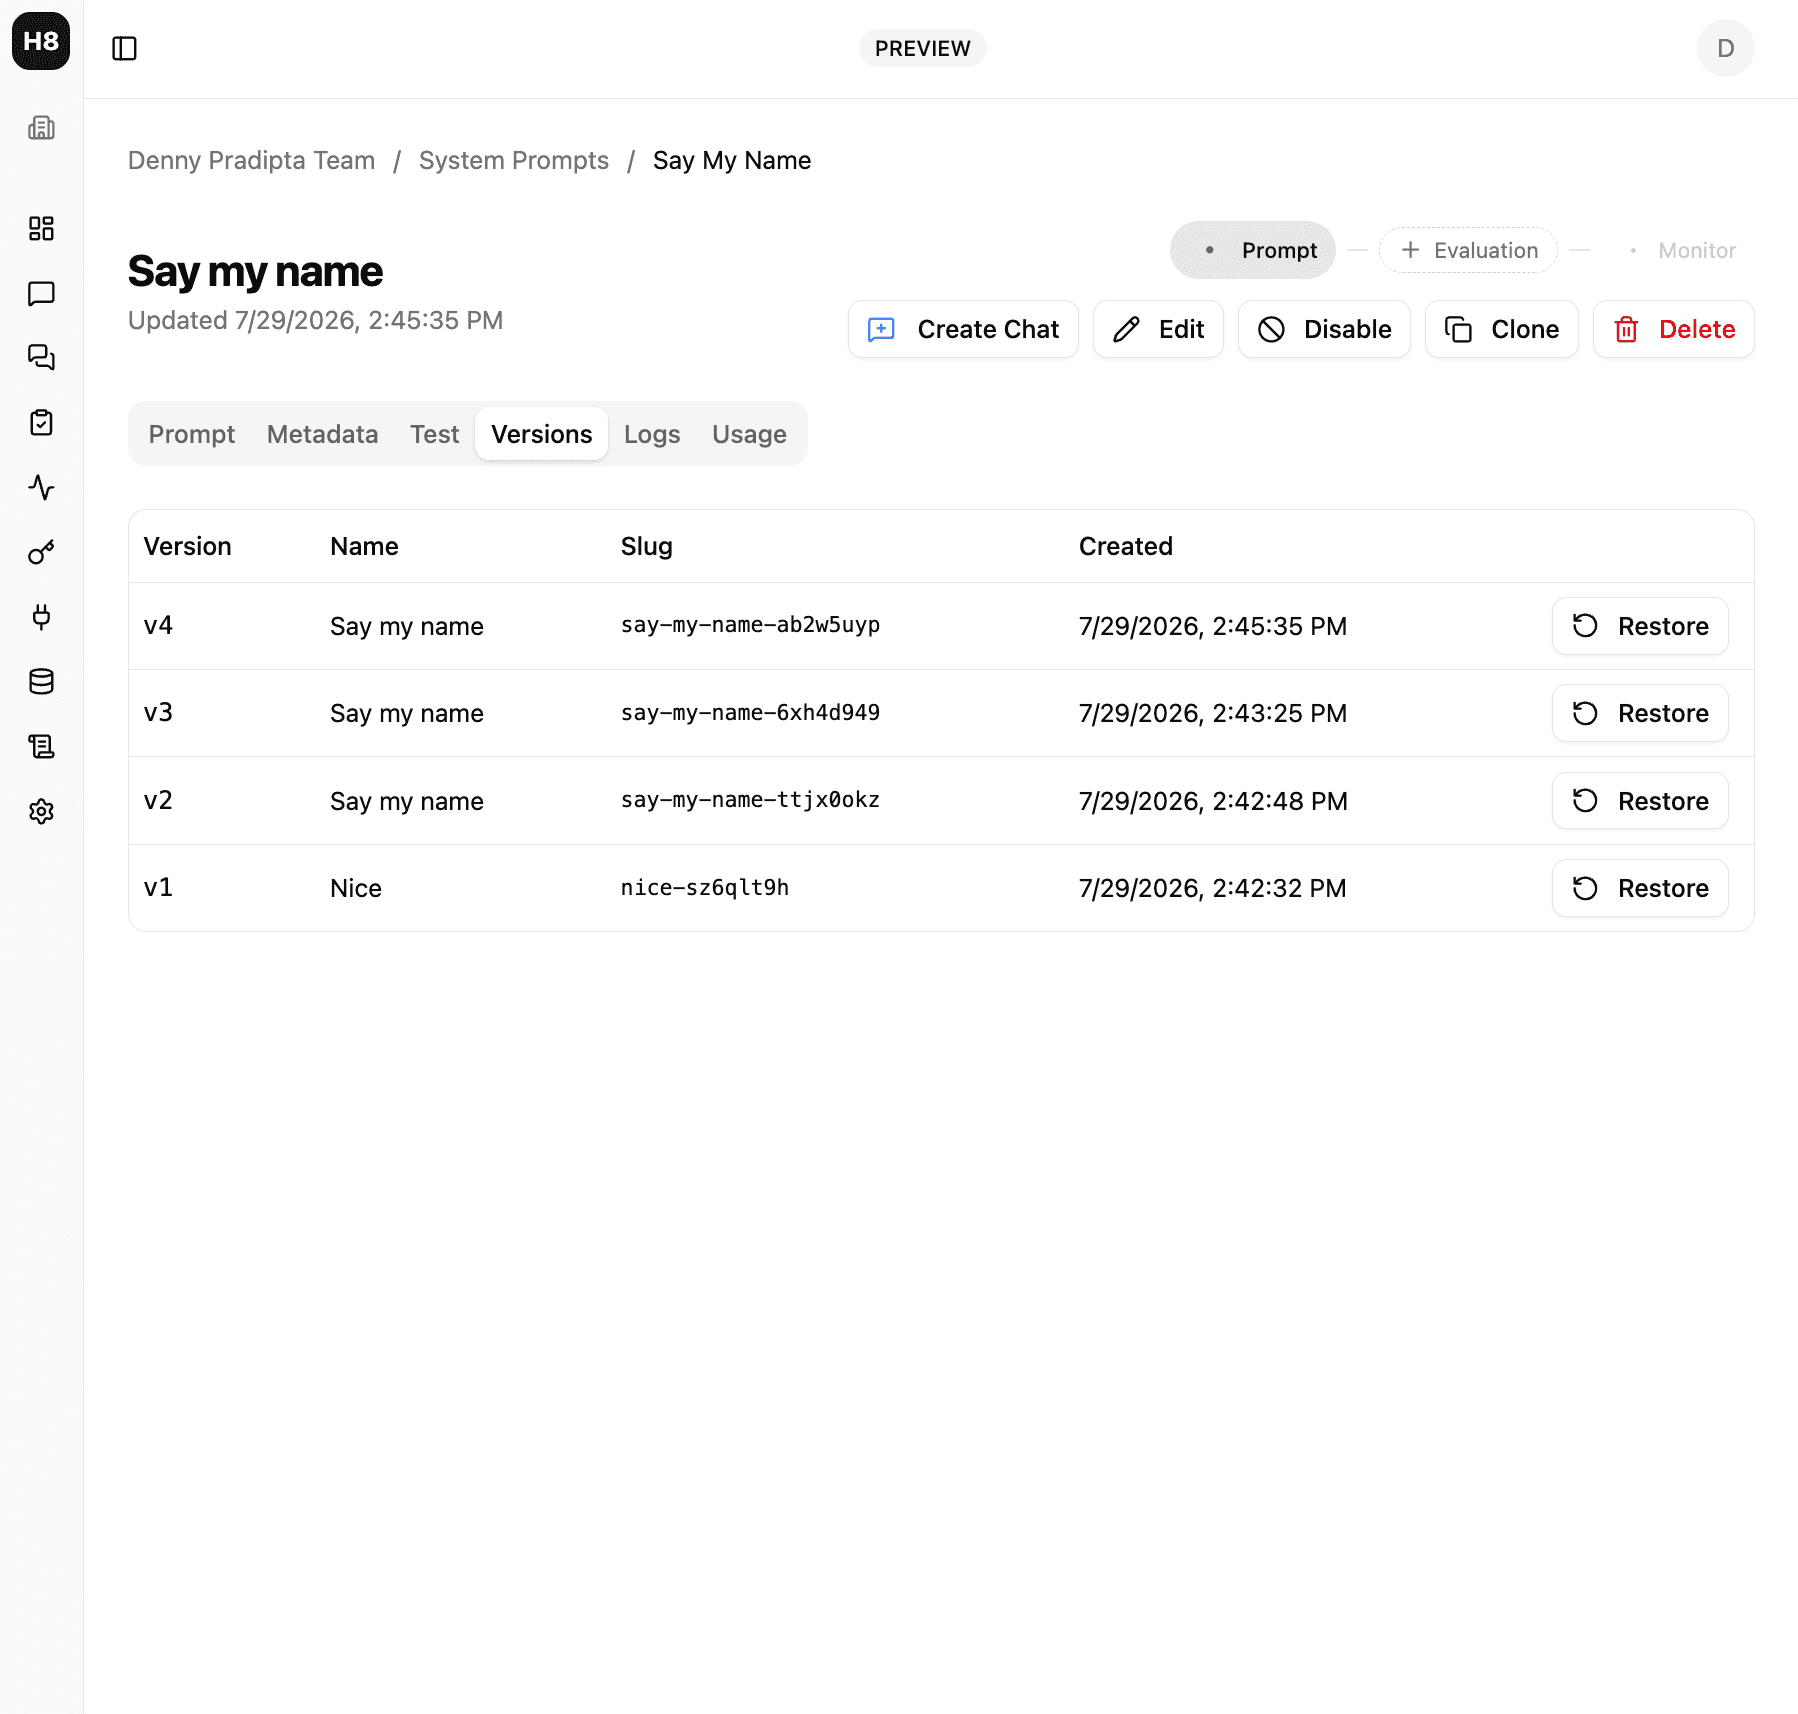The height and width of the screenshot is (1714, 1798).
Task: Open the plug integrations sidebar icon
Action: (41, 617)
